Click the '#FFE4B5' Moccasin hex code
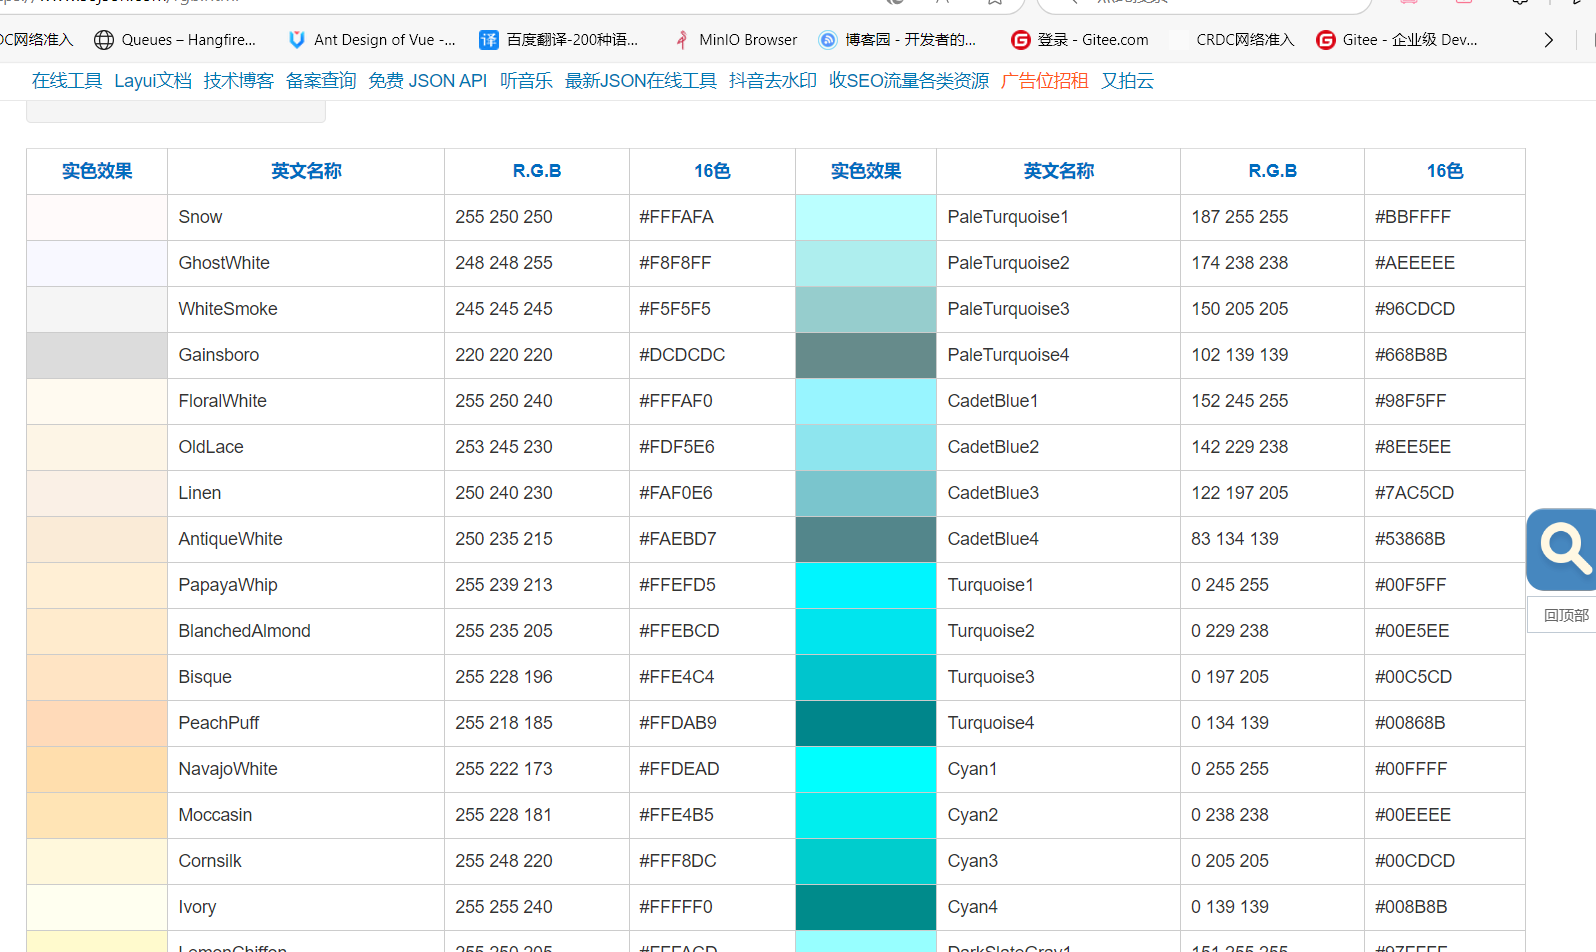The height and width of the screenshot is (952, 1596). point(677,815)
